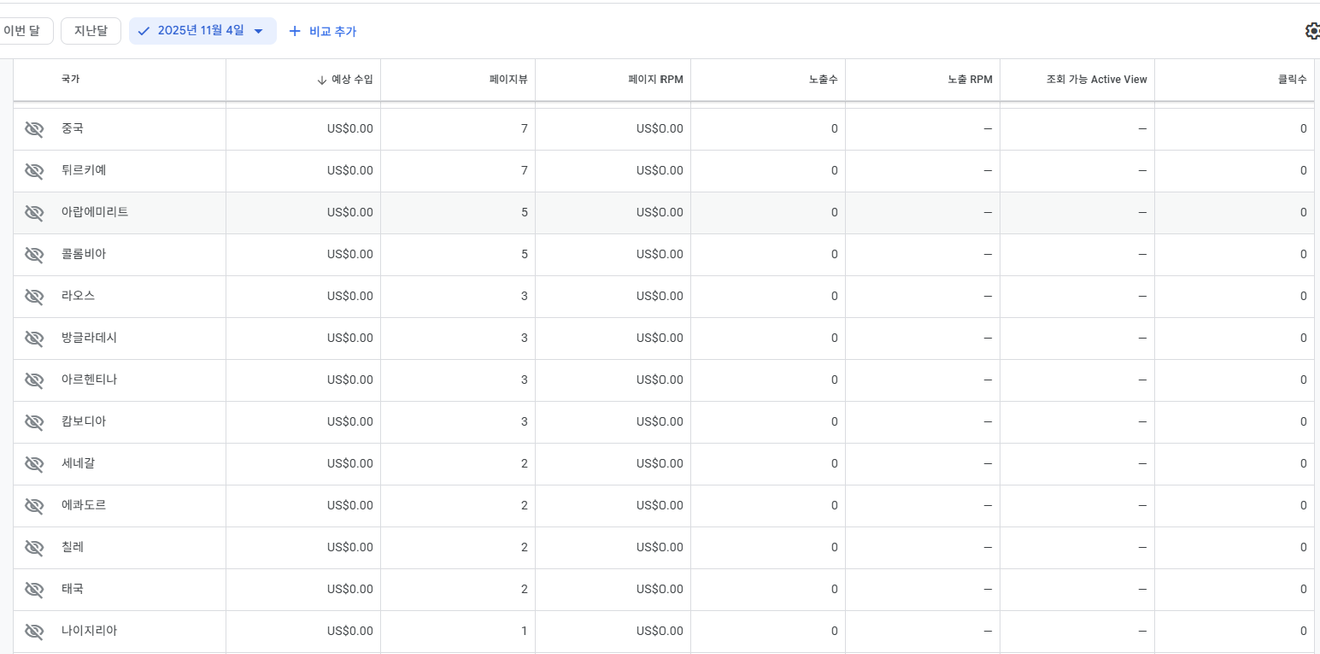The height and width of the screenshot is (654, 1320).
Task: Select the 이번 달 date range
Action: (22, 31)
